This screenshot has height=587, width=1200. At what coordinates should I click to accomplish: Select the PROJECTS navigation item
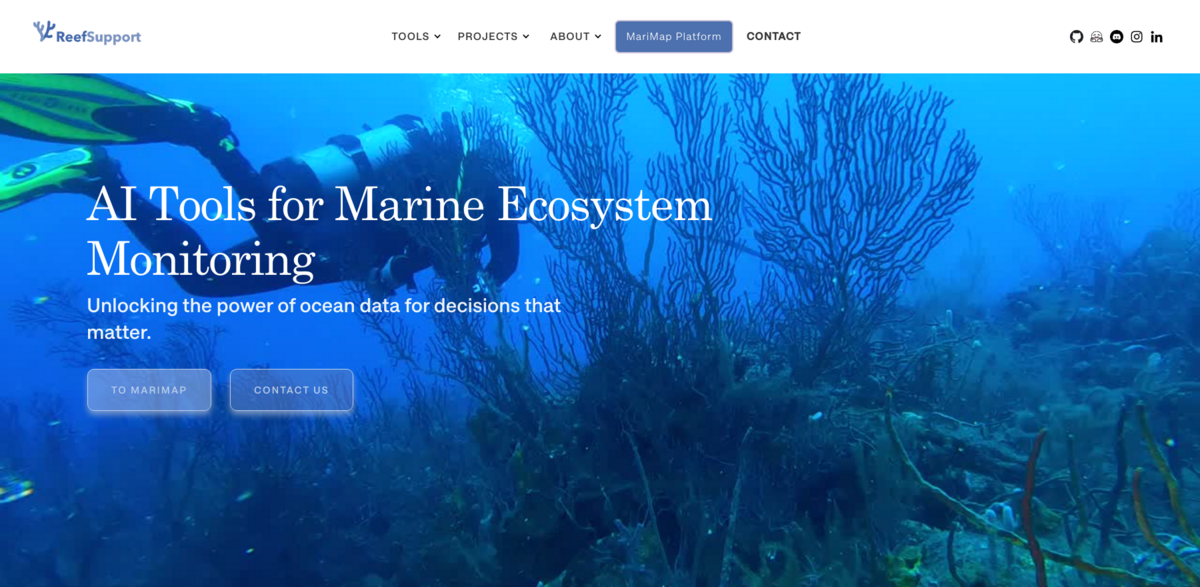489,36
